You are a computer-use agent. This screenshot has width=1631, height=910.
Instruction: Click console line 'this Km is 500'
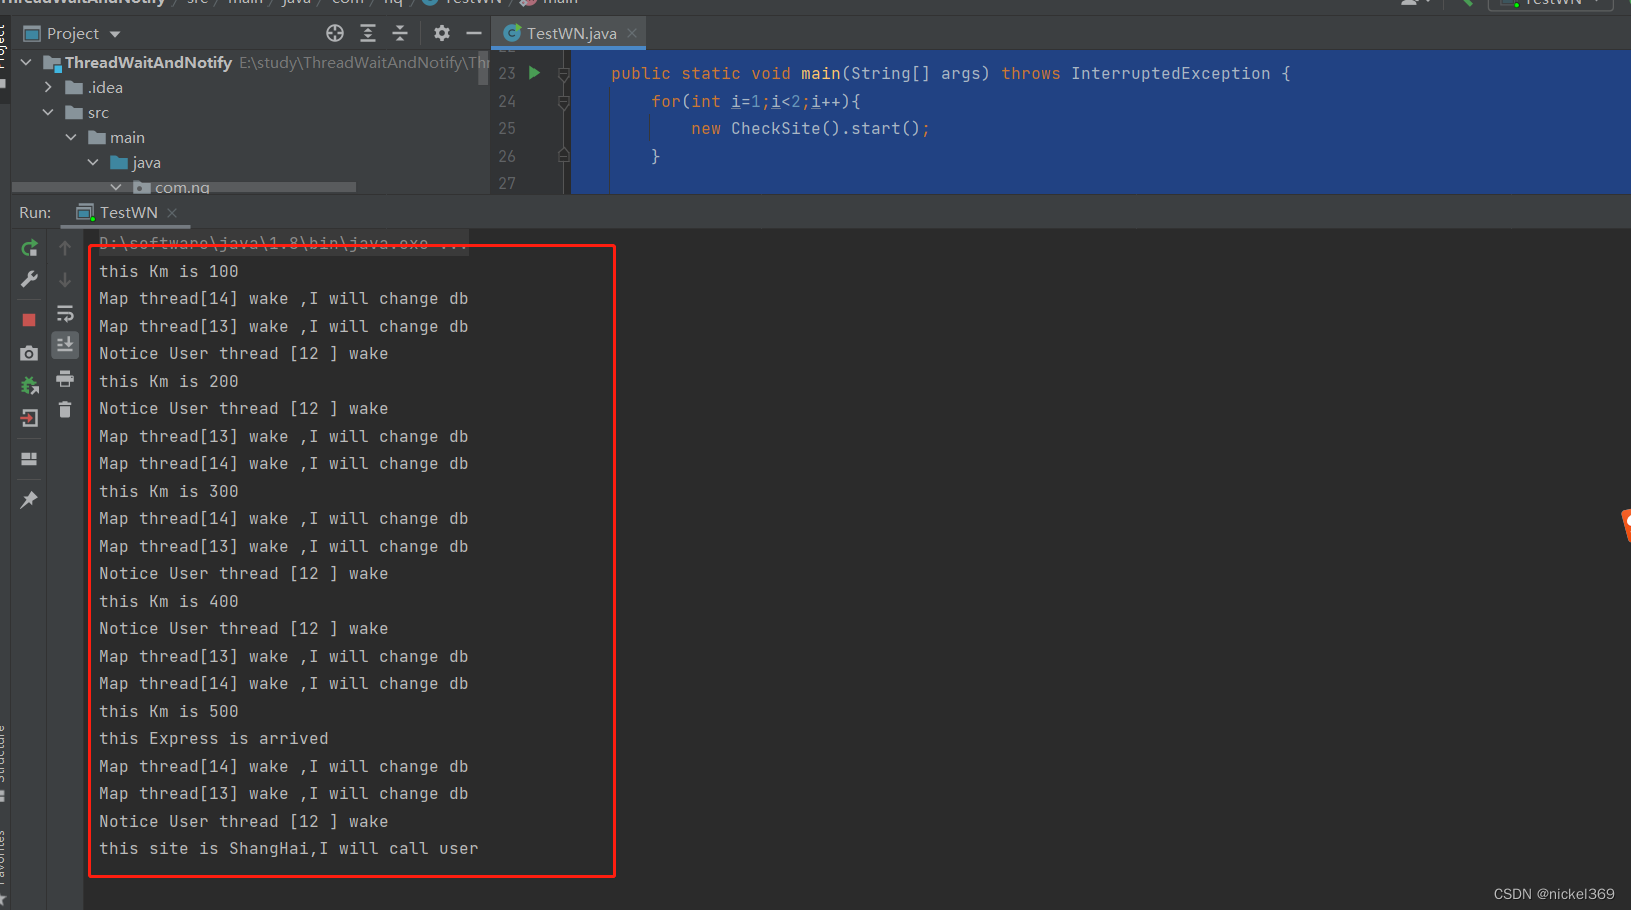[169, 712]
